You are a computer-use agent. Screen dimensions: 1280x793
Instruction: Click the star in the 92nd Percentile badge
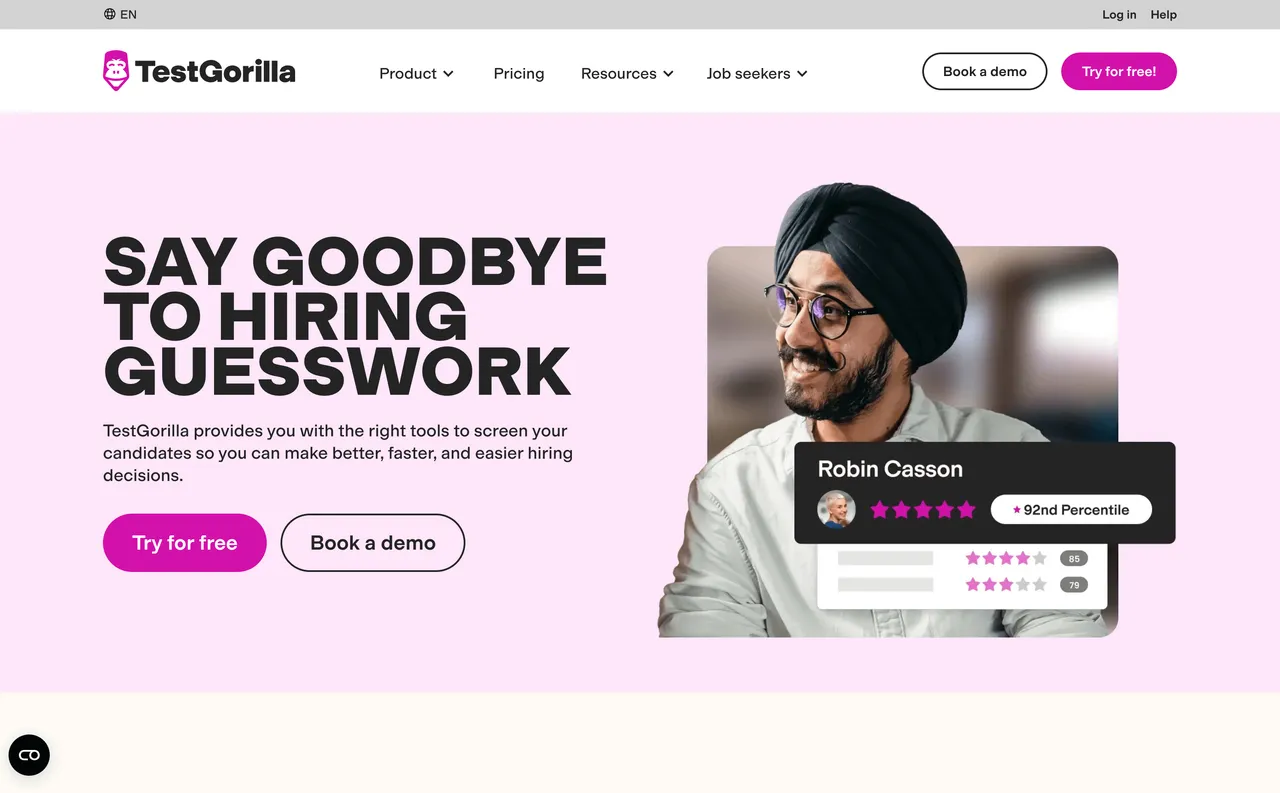tap(1017, 510)
